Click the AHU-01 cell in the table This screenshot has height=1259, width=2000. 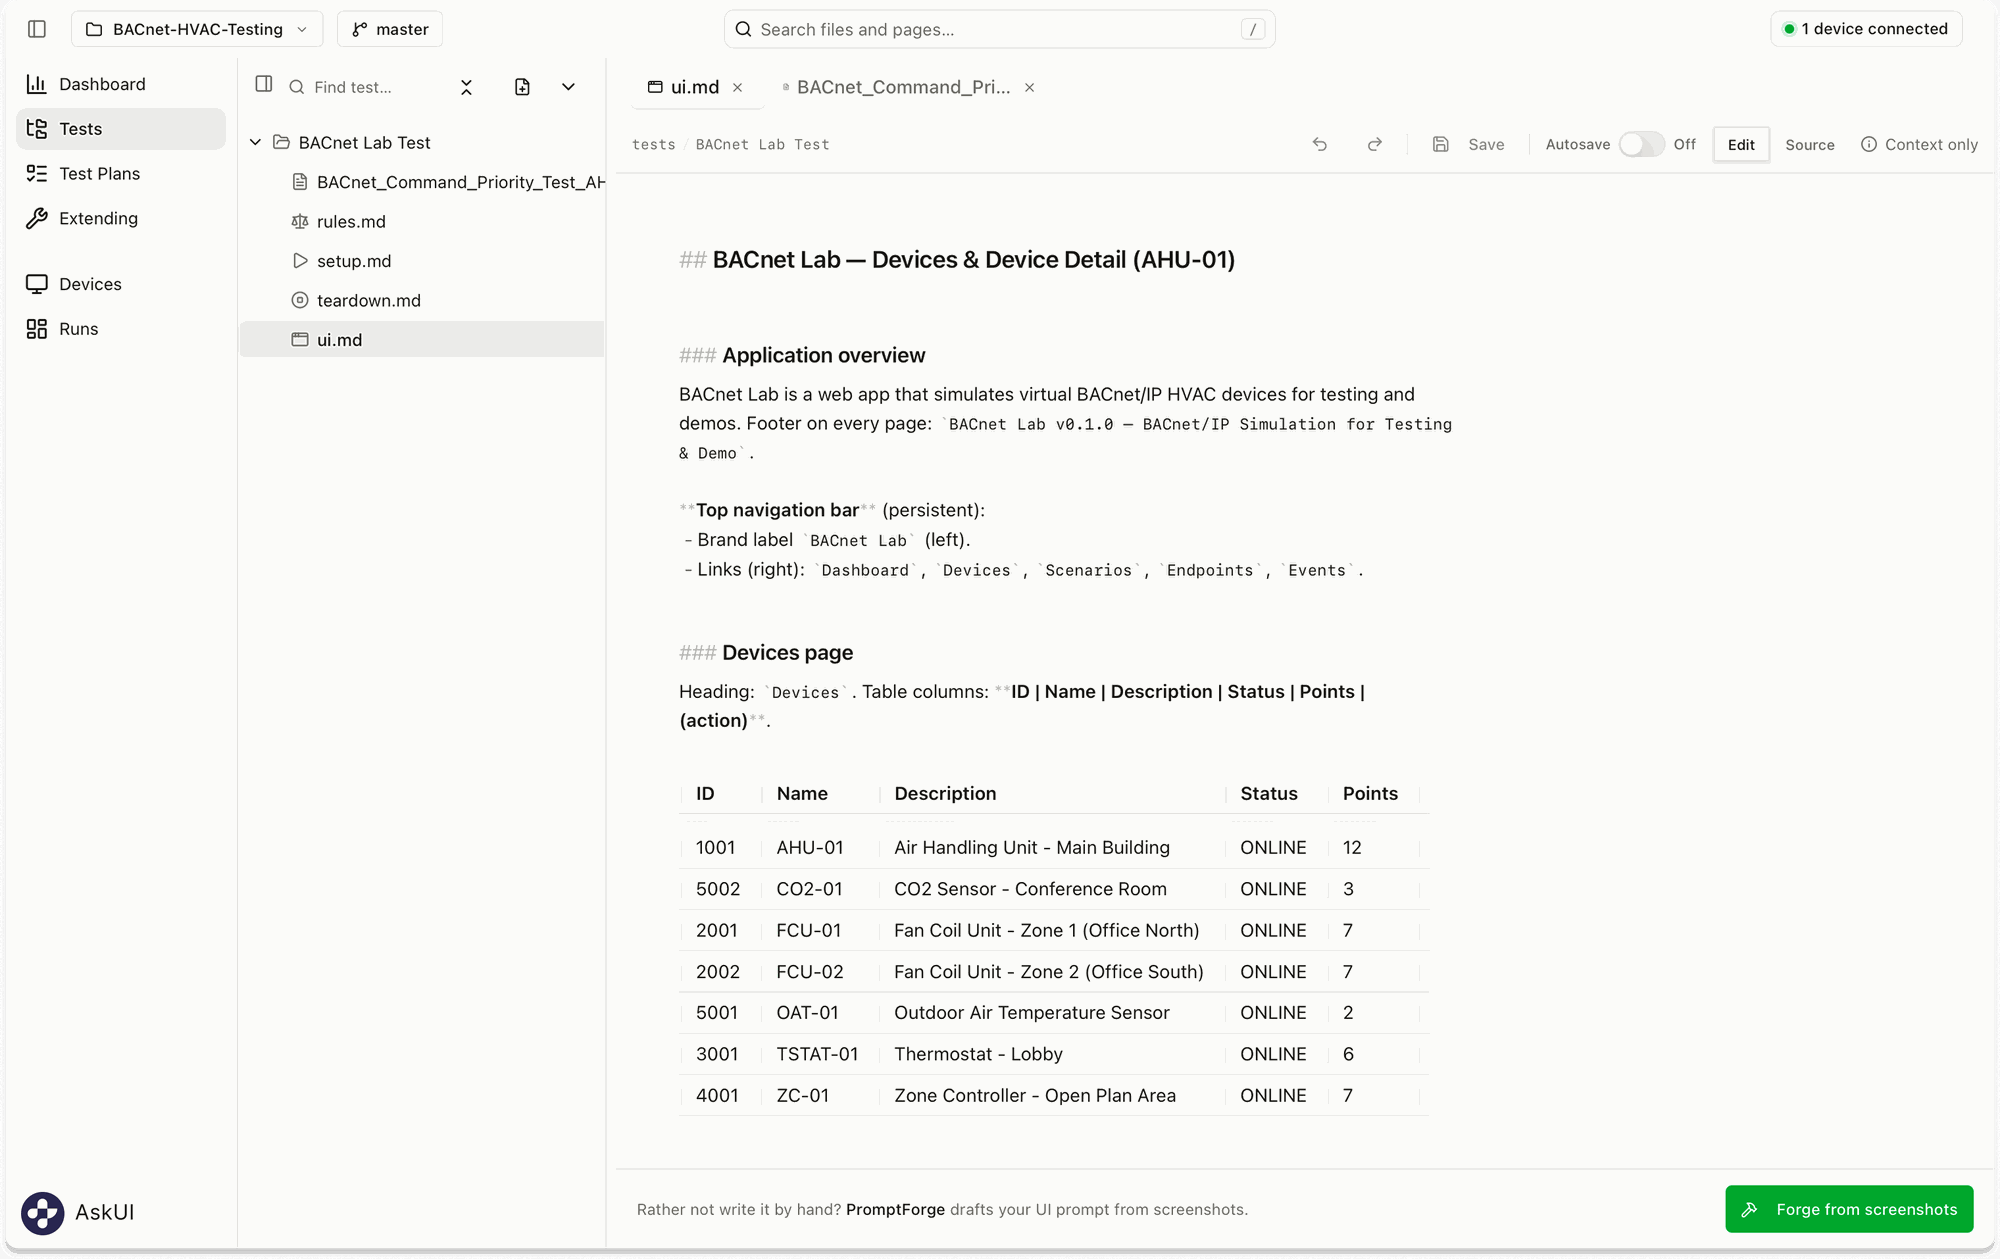810,847
